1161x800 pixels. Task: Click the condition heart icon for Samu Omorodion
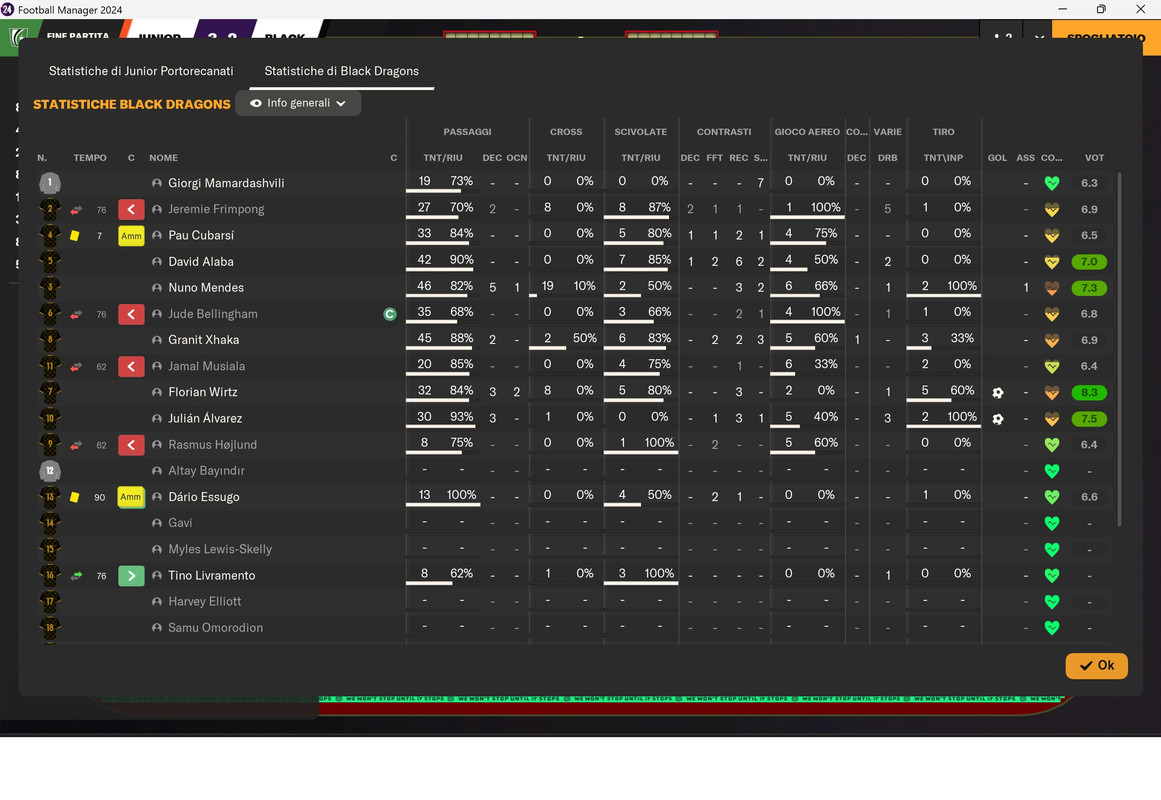[x=1051, y=627]
